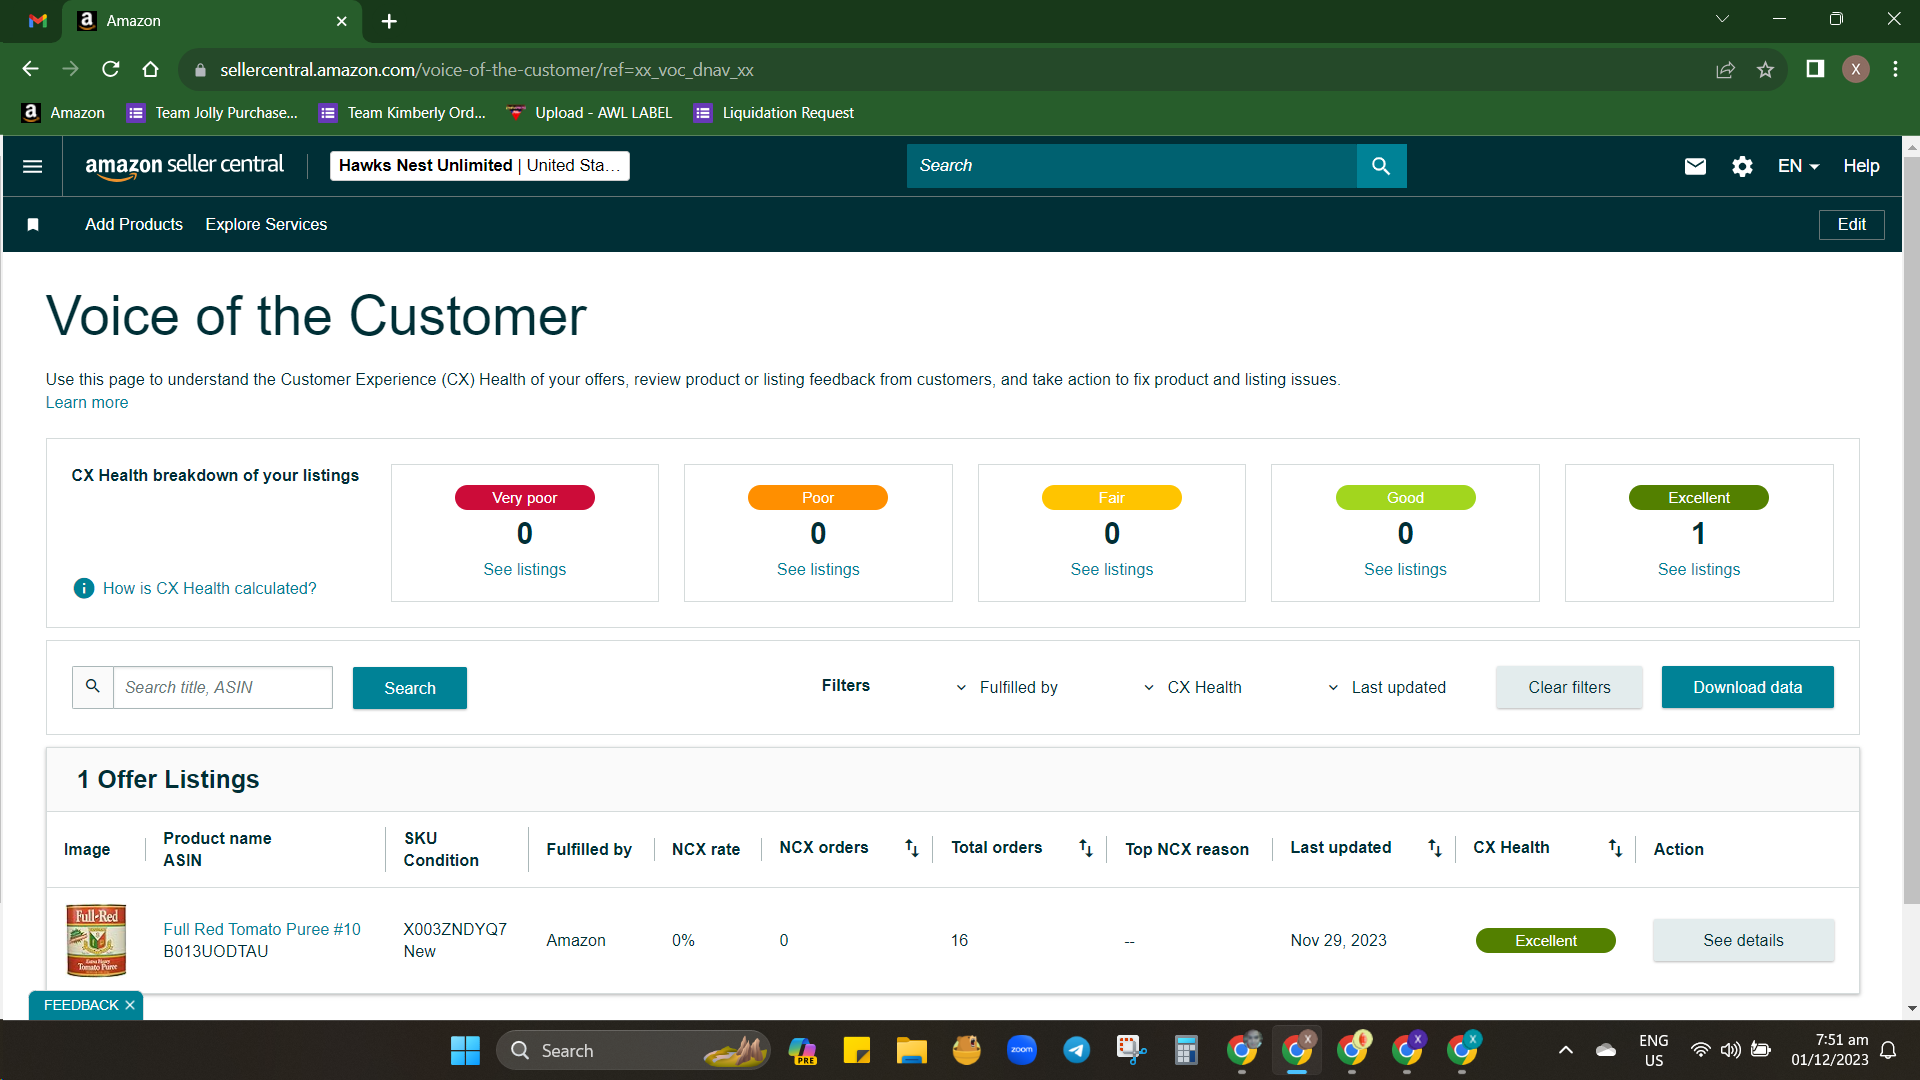This screenshot has height=1080, width=1920.
Task: Click See listings under Excellent
Action: (1698, 569)
